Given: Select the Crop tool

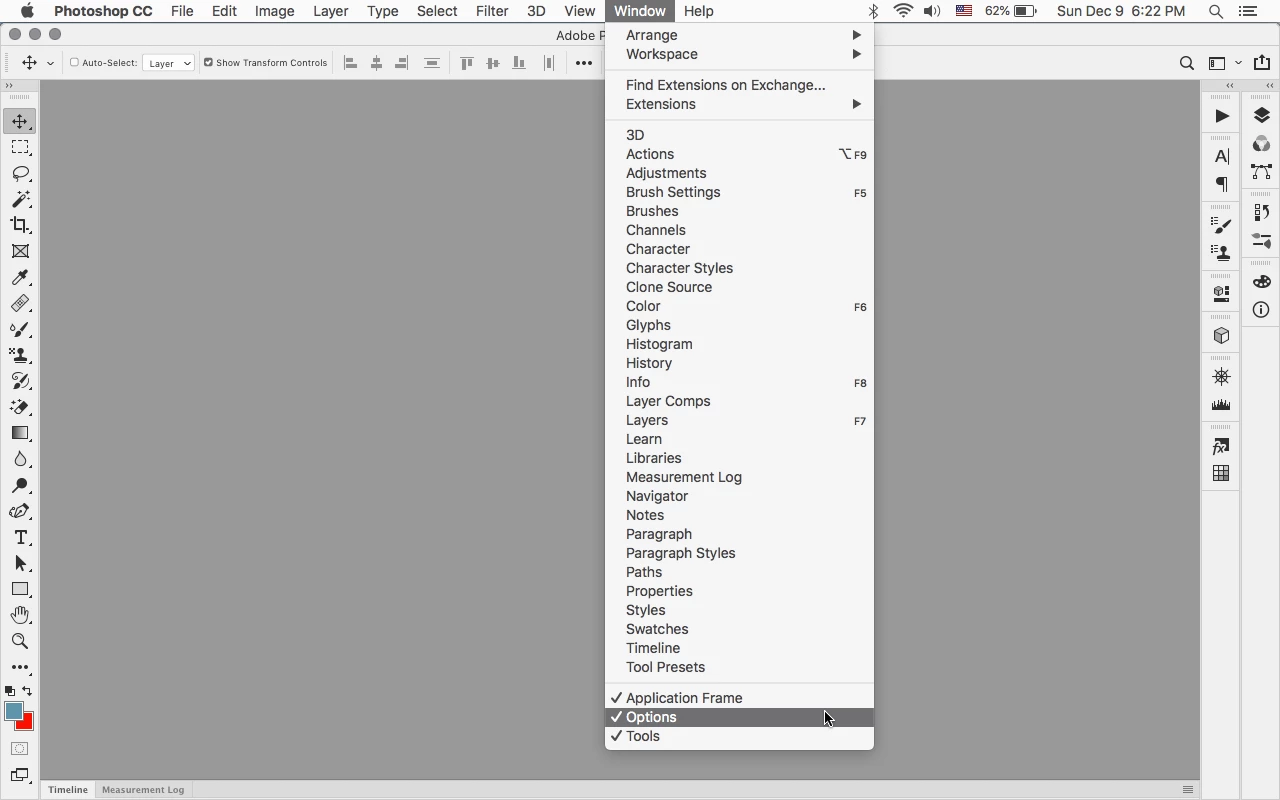Looking at the screenshot, I should 20,225.
